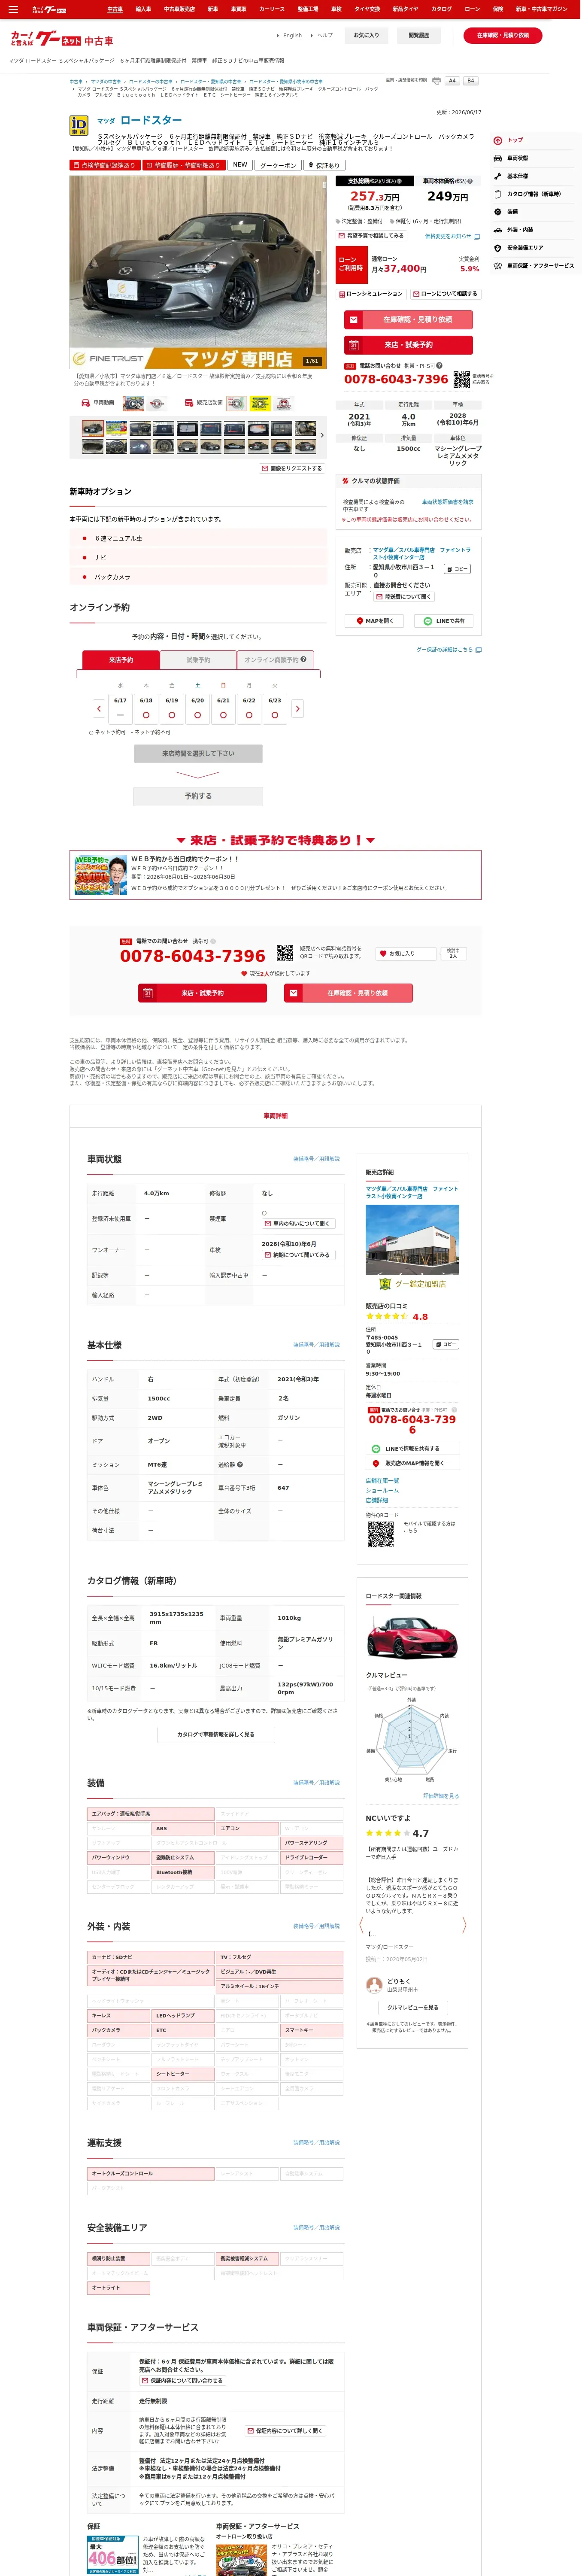Open the グー保証の詳細はこちら link
Image resolution: width=582 pixels, height=2576 pixels.
coord(448,649)
